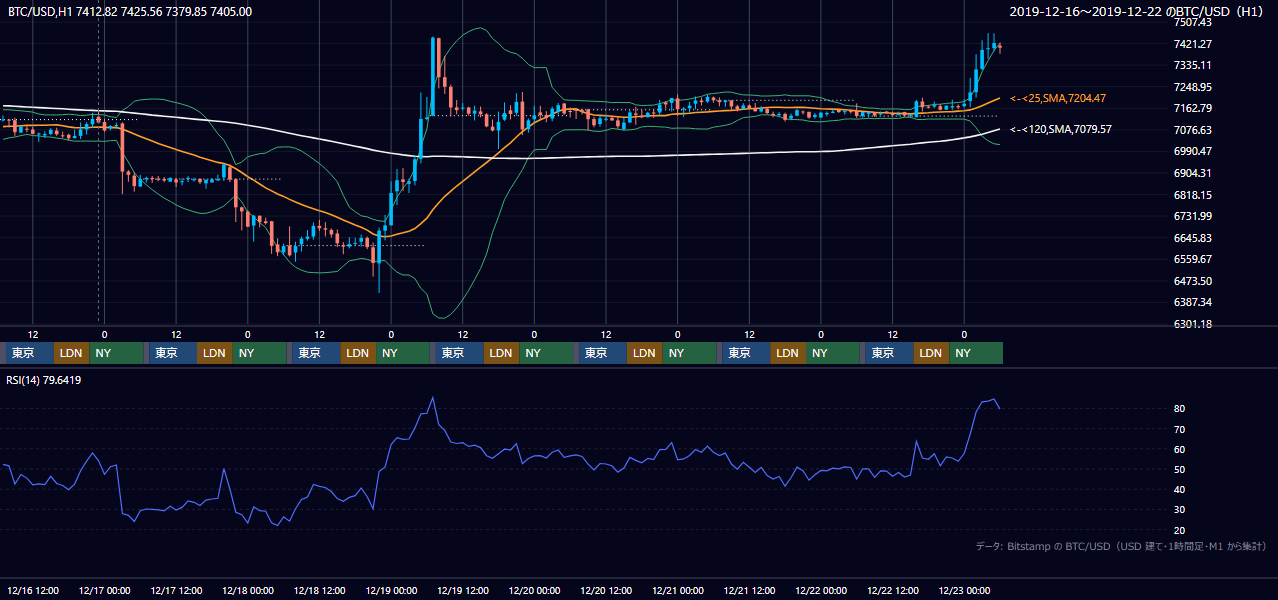This screenshot has height=600, width=1278.
Task: Click the 12/20 12:00 date label
Action: tap(606, 590)
